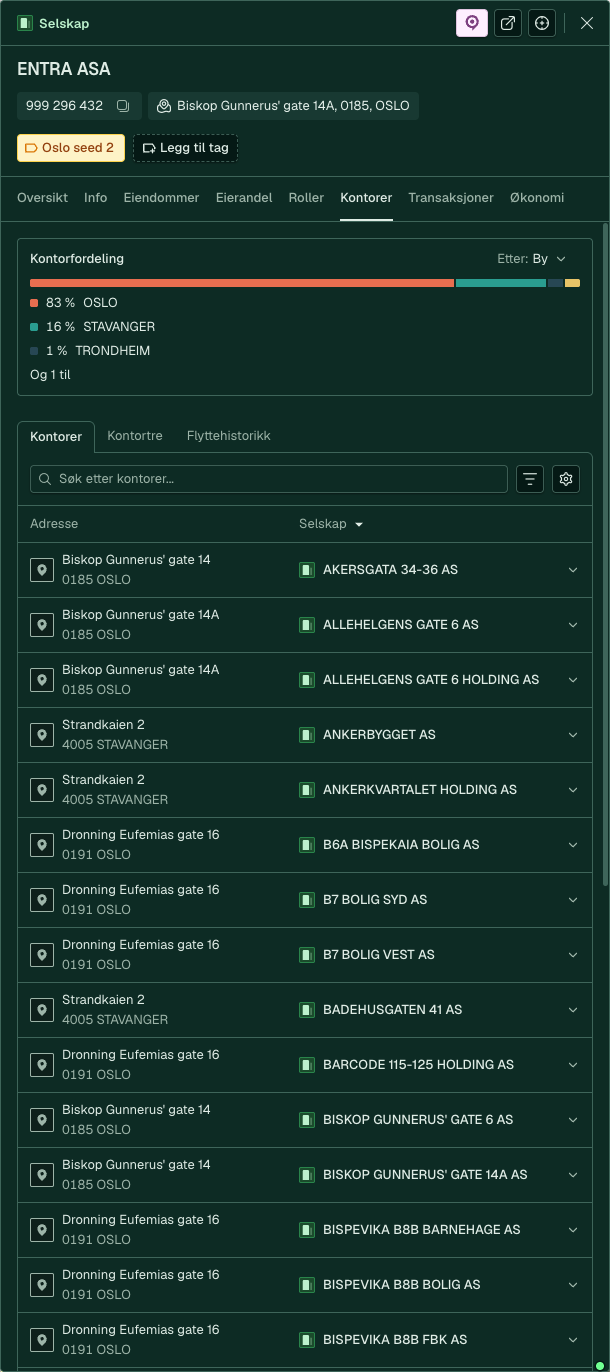Open the Eiendommer tab
This screenshot has width=610, height=1372.
coord(161,198)
